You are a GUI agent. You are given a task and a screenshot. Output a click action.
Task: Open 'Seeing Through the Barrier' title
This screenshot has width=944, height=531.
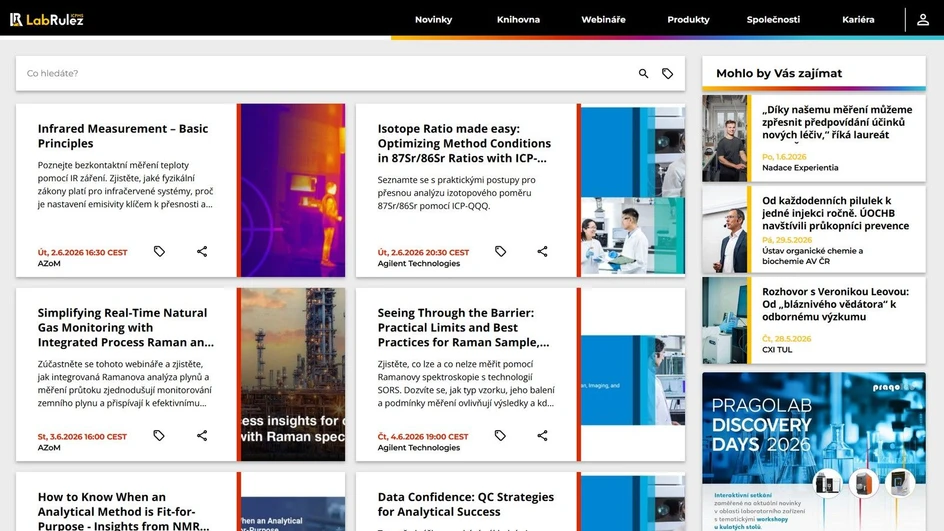pos(463,328)
